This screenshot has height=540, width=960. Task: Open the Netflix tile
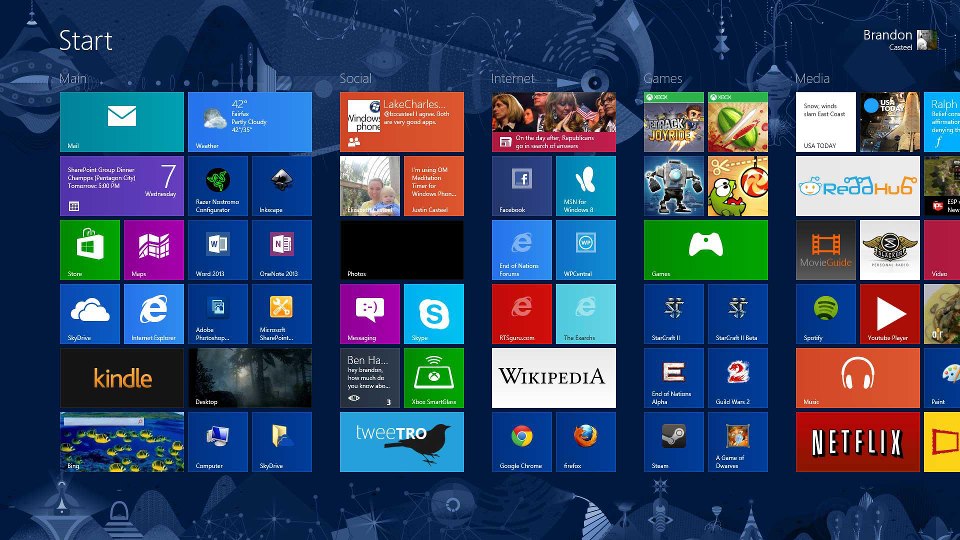tap(857, 441)
